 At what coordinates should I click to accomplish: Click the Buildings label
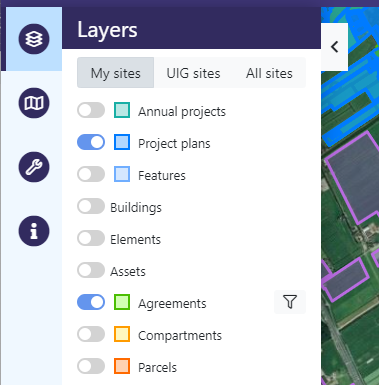[x=136, y=208]
